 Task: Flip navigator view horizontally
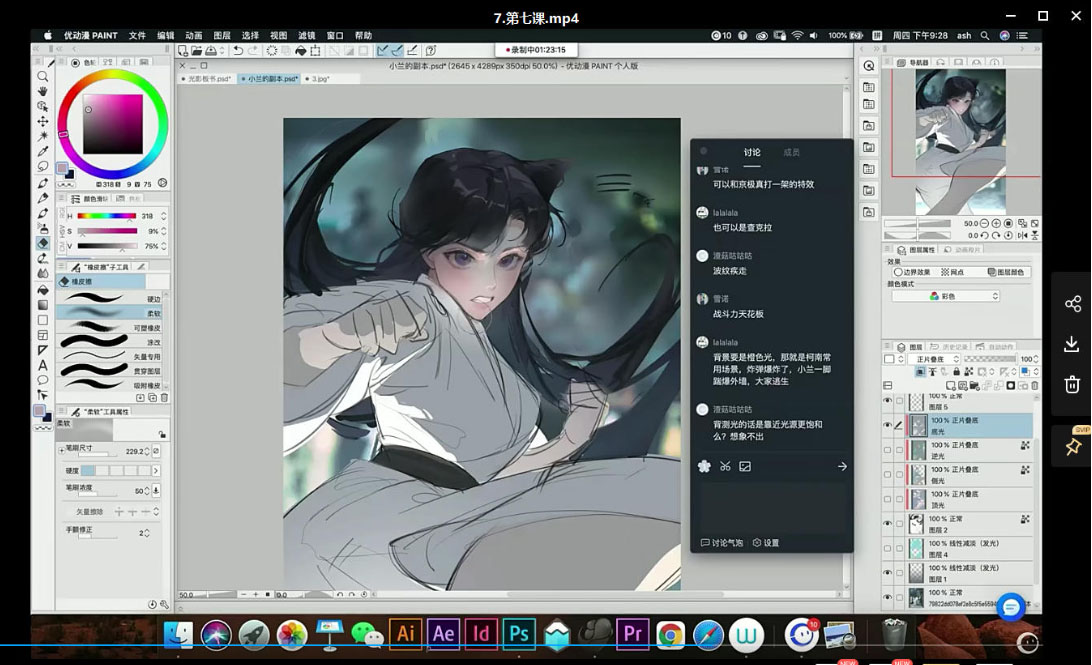click(x=1022, y=235)
